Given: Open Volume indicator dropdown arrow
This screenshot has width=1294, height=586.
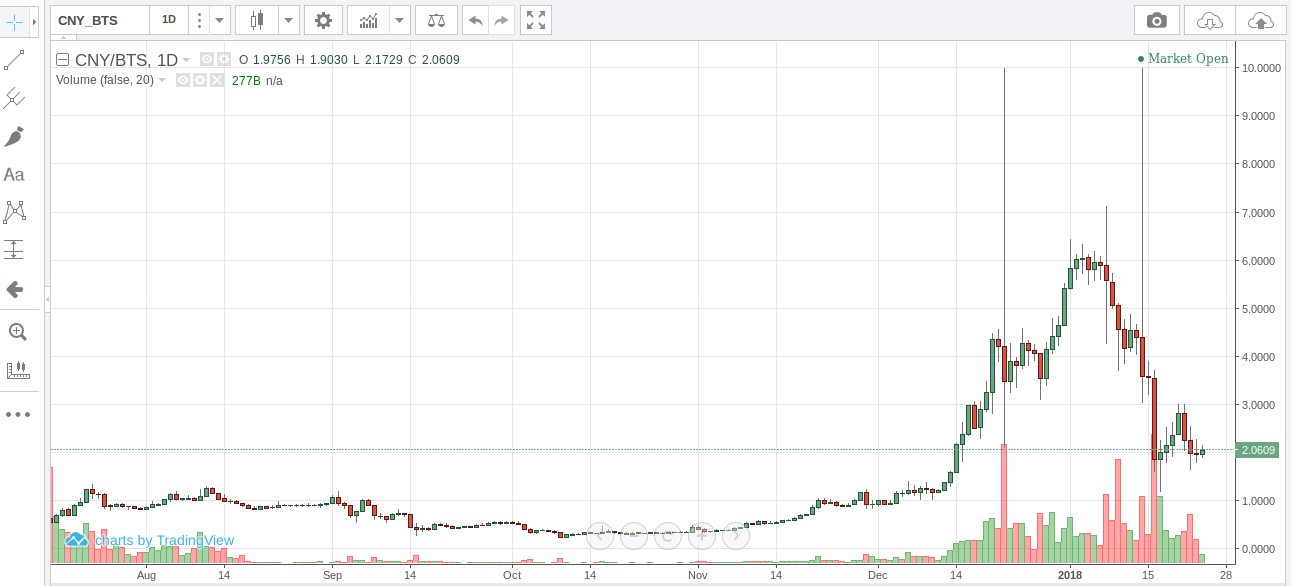Looking at the screenshot, I should (162, 80).
